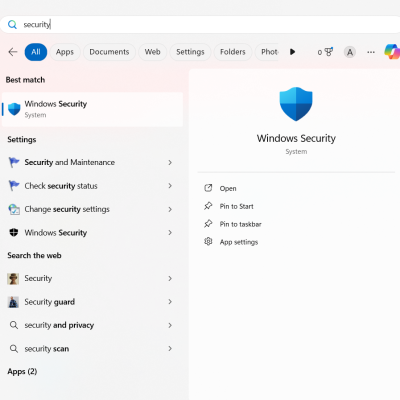Show more filters with the play arrow
This screenshot has height=400, width=400.
click(x=292, y=52)
